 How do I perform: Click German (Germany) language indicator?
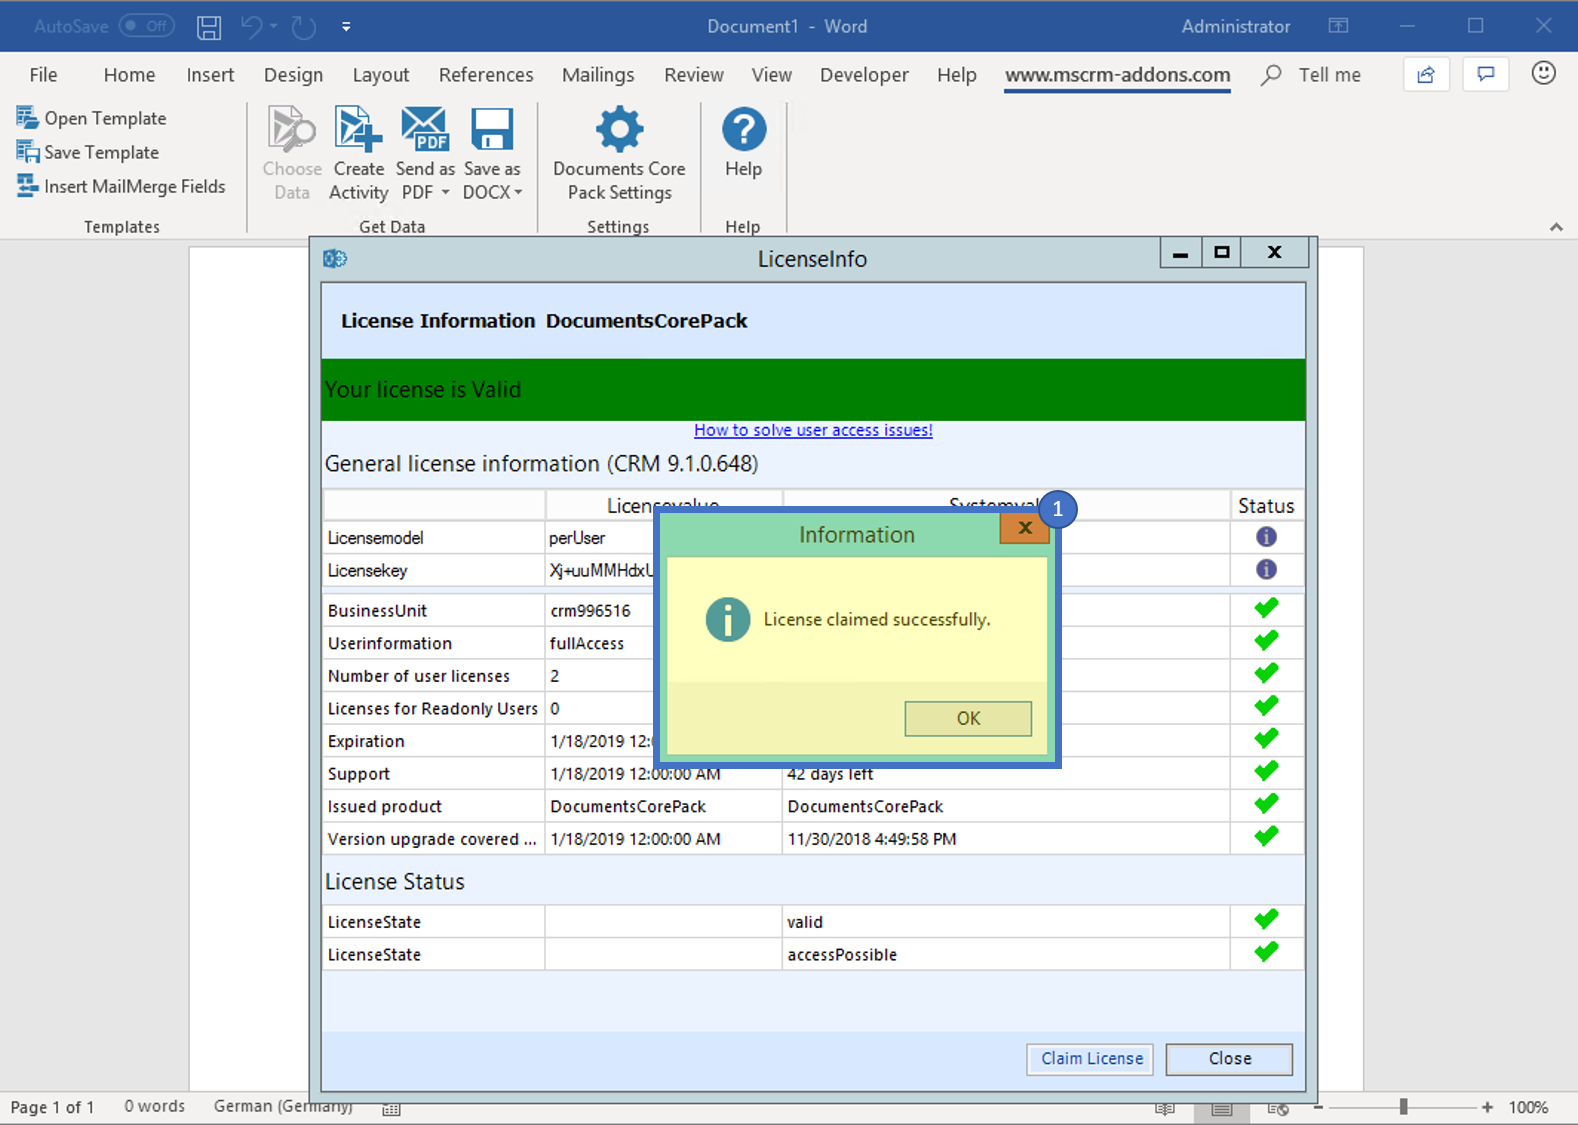coord(283,1106)
